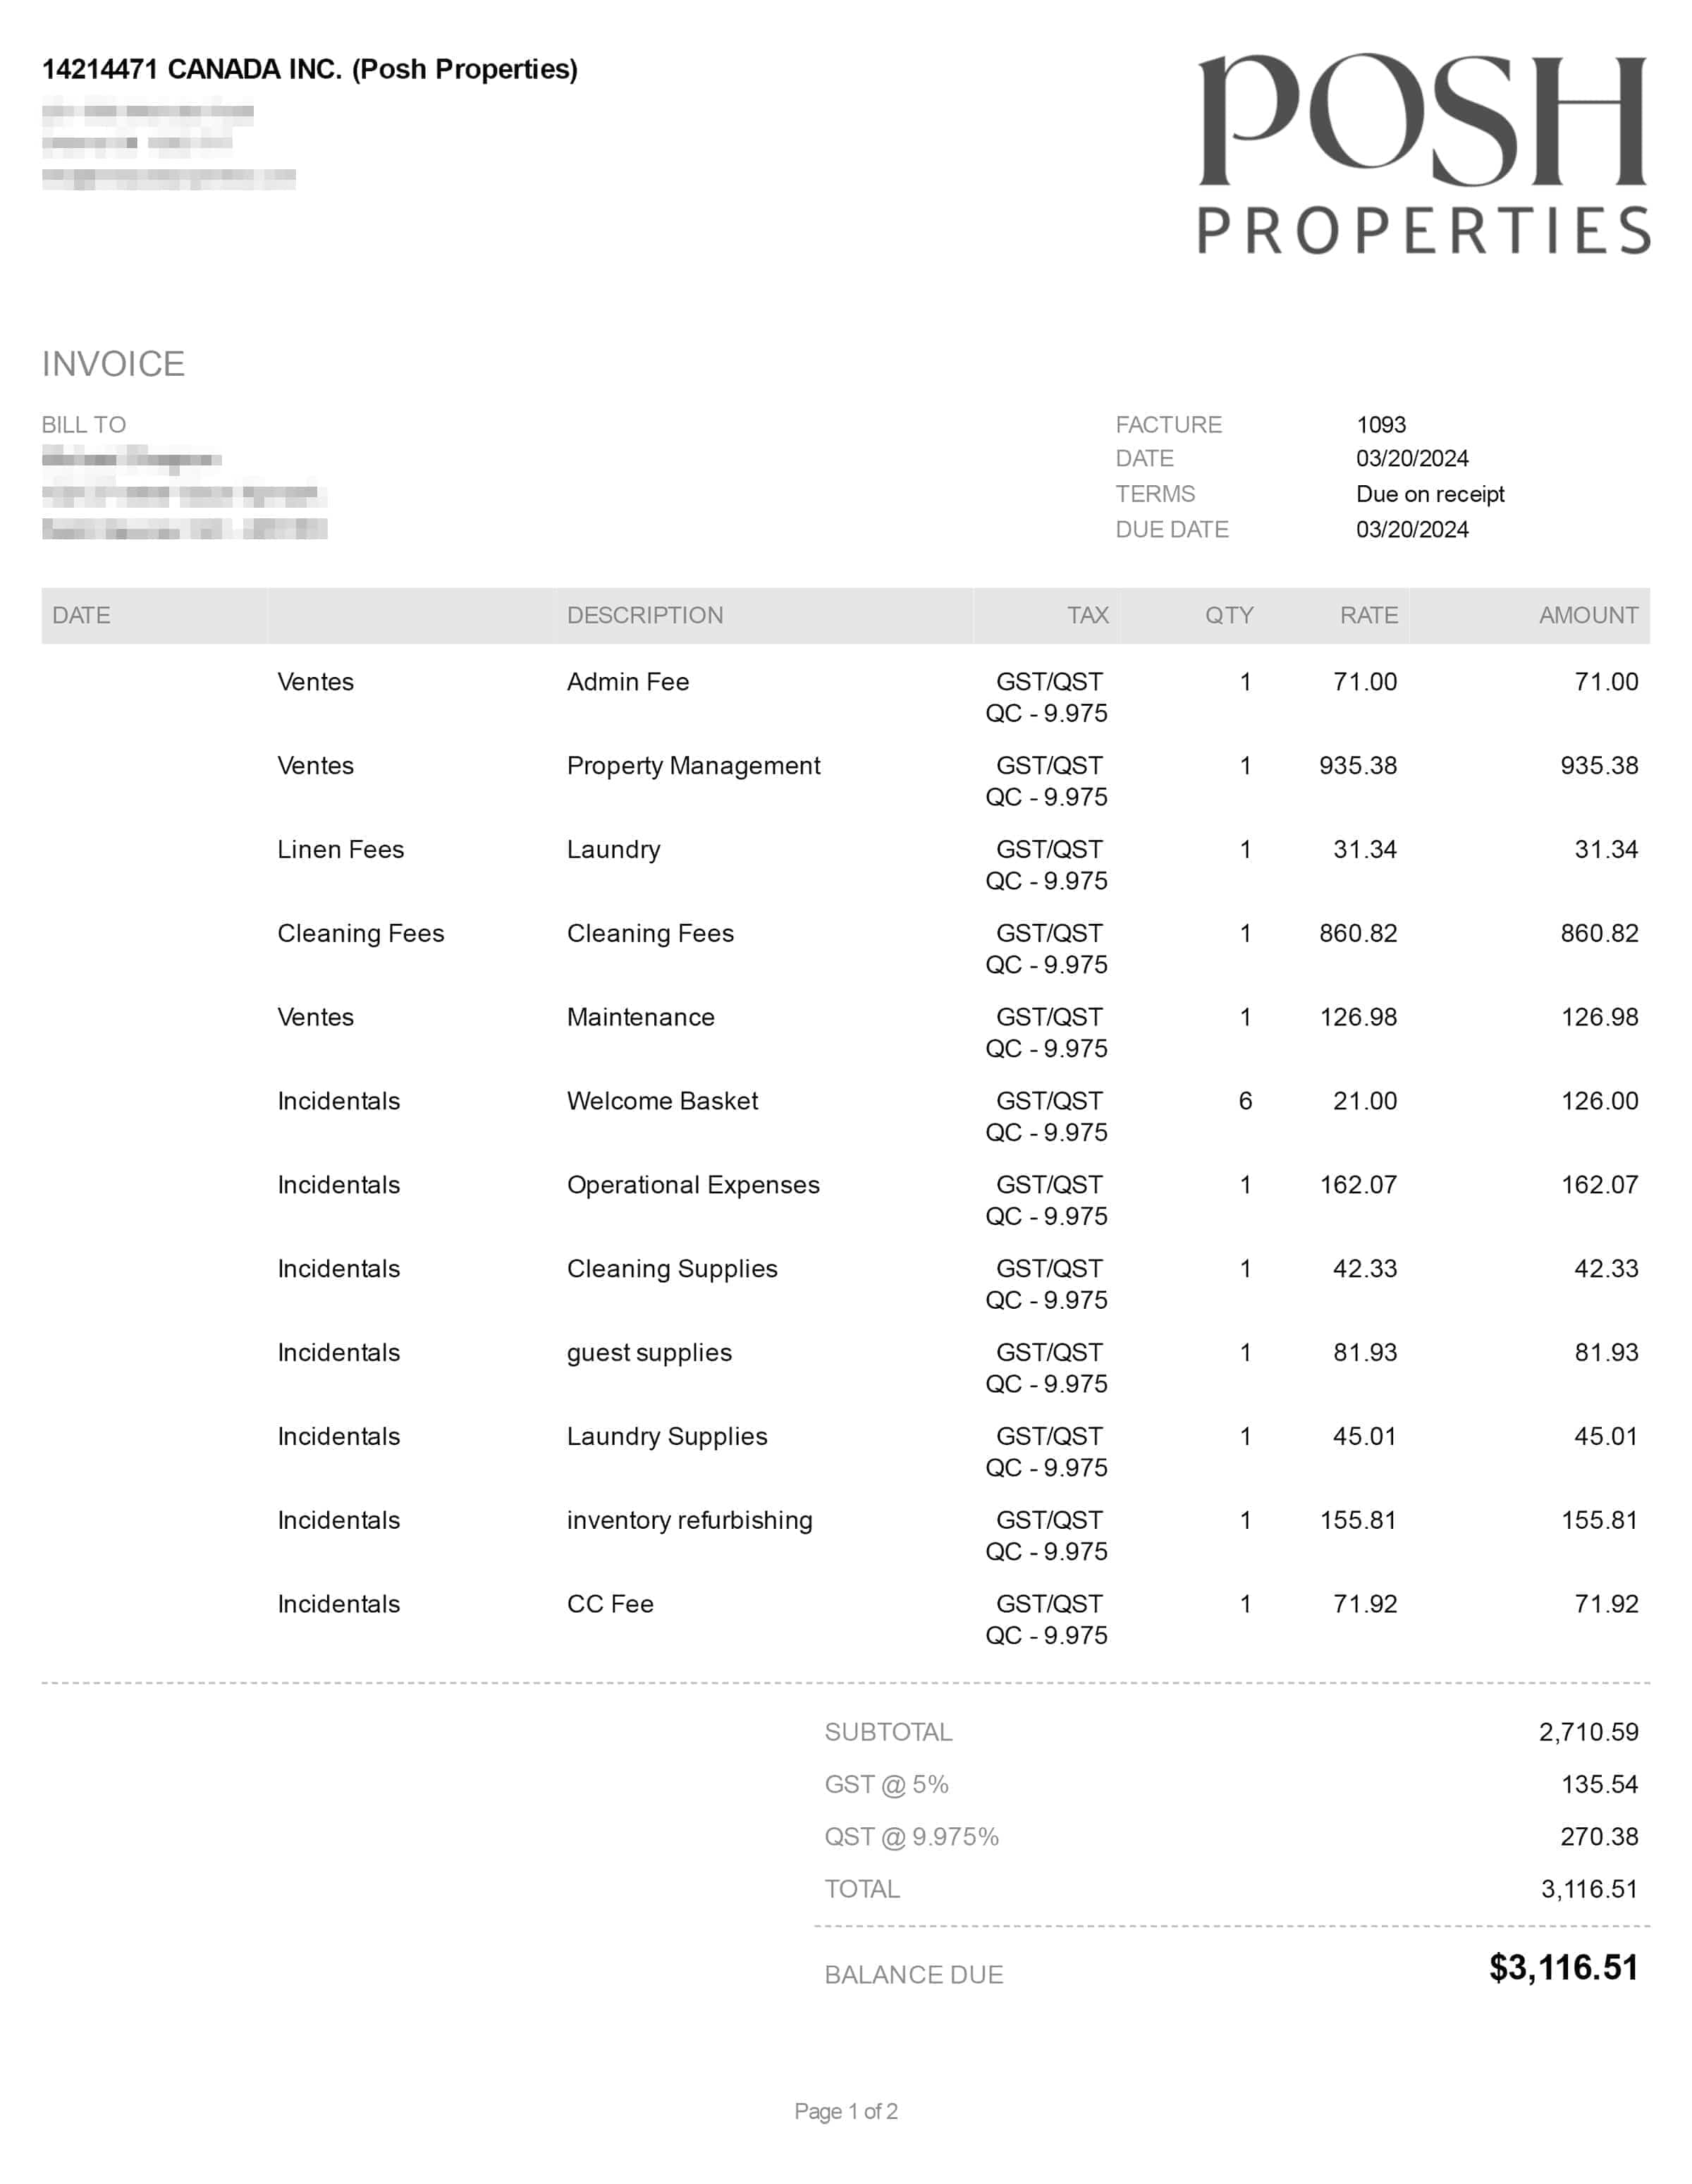Click the Posh Properties logo
This screenshot has height=2184, width=1692.
[x=1422, y=153]
